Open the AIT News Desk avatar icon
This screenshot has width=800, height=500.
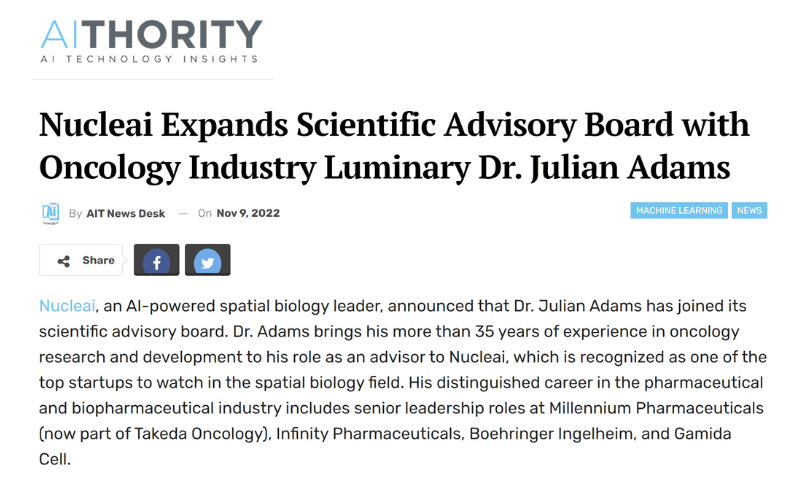coord(51,213)
